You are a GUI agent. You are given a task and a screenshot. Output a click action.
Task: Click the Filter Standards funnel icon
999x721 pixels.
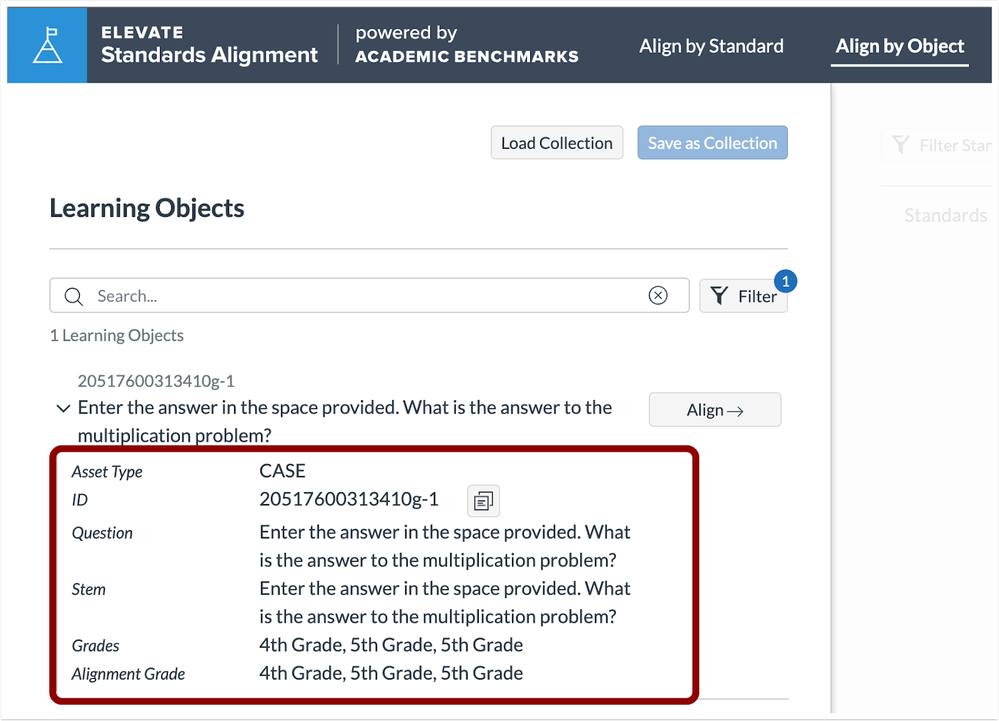900,145
